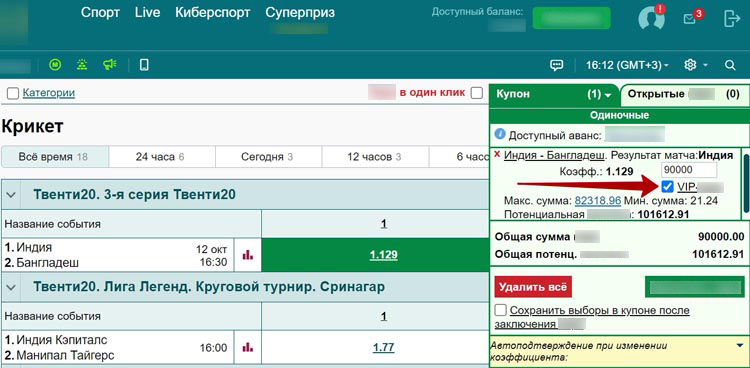Open the mobile phone version icon
Viewport: 750px width, 368px height.
tap(144, 65)
